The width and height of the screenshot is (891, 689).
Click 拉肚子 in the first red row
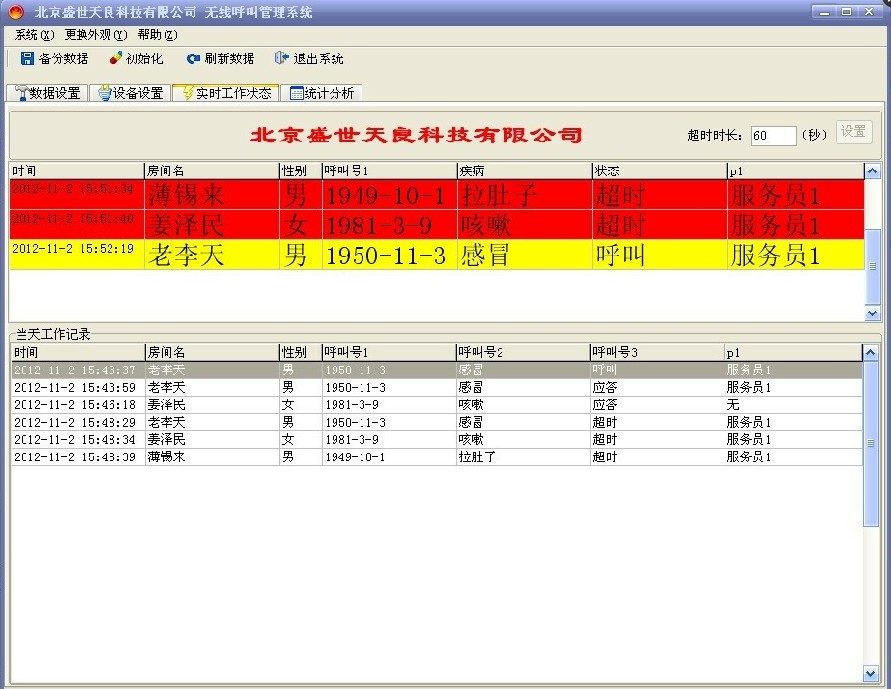click(498, 195)
